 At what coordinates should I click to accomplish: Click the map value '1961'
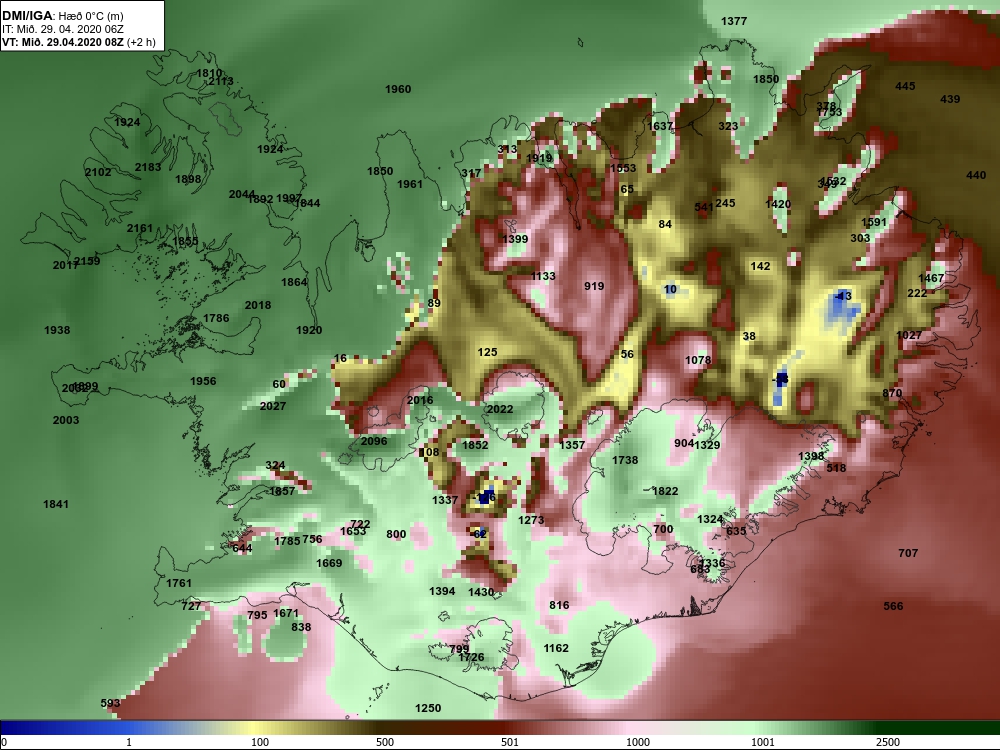pyautogui.click(x=410, y=184)
